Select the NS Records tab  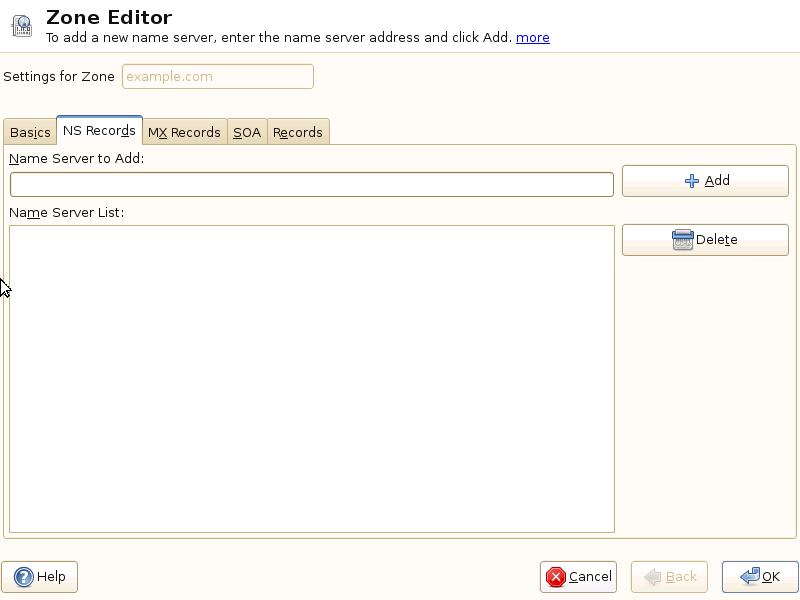[x=99, y=131]
